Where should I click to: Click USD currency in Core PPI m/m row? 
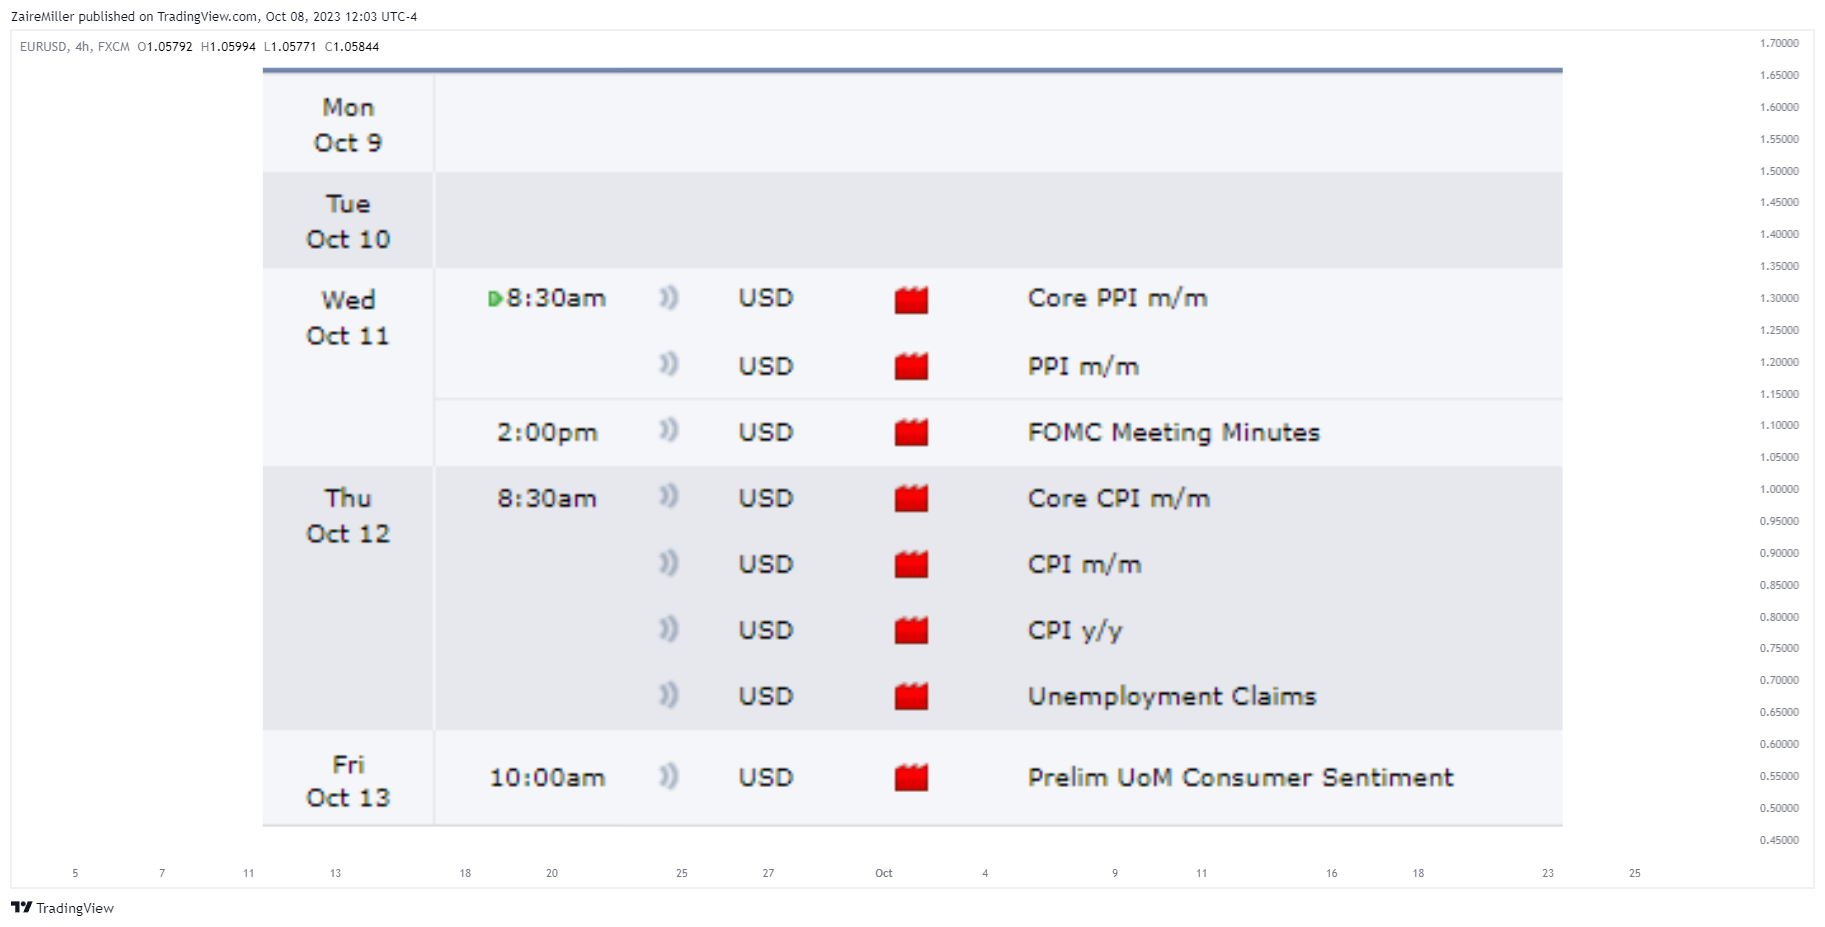pos(766,298)
